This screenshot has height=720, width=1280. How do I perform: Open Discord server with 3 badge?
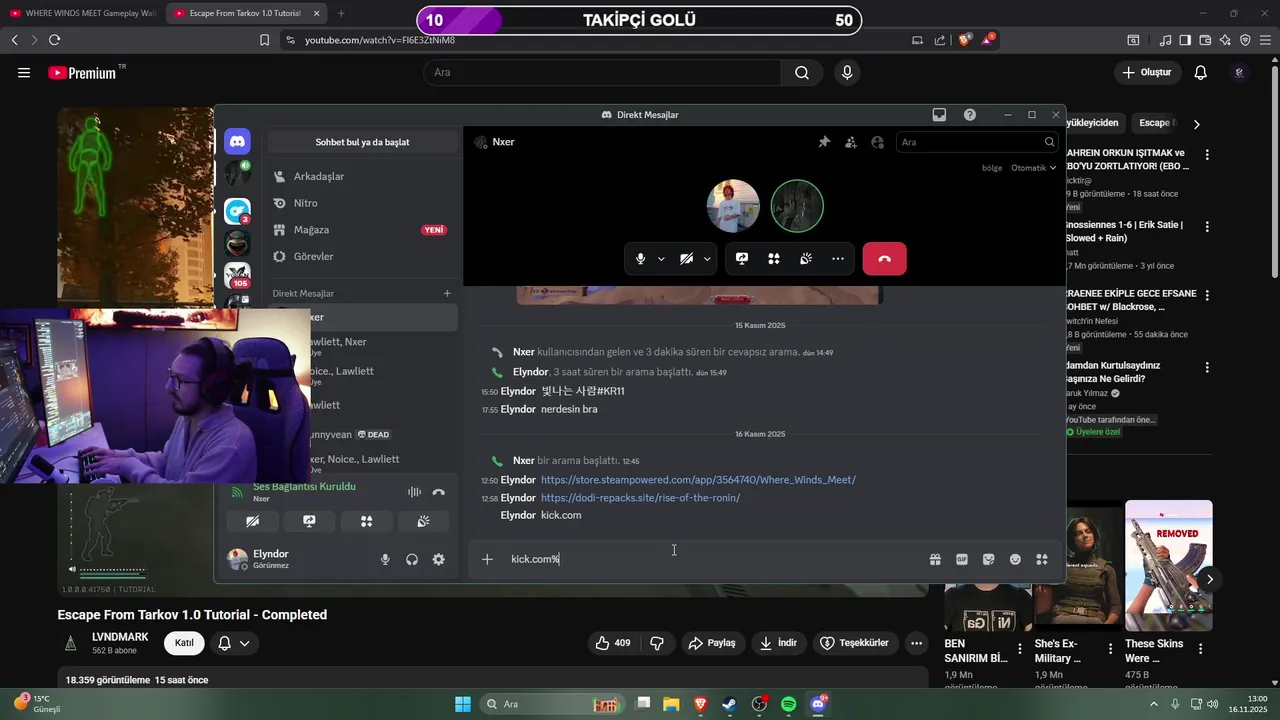237,211
